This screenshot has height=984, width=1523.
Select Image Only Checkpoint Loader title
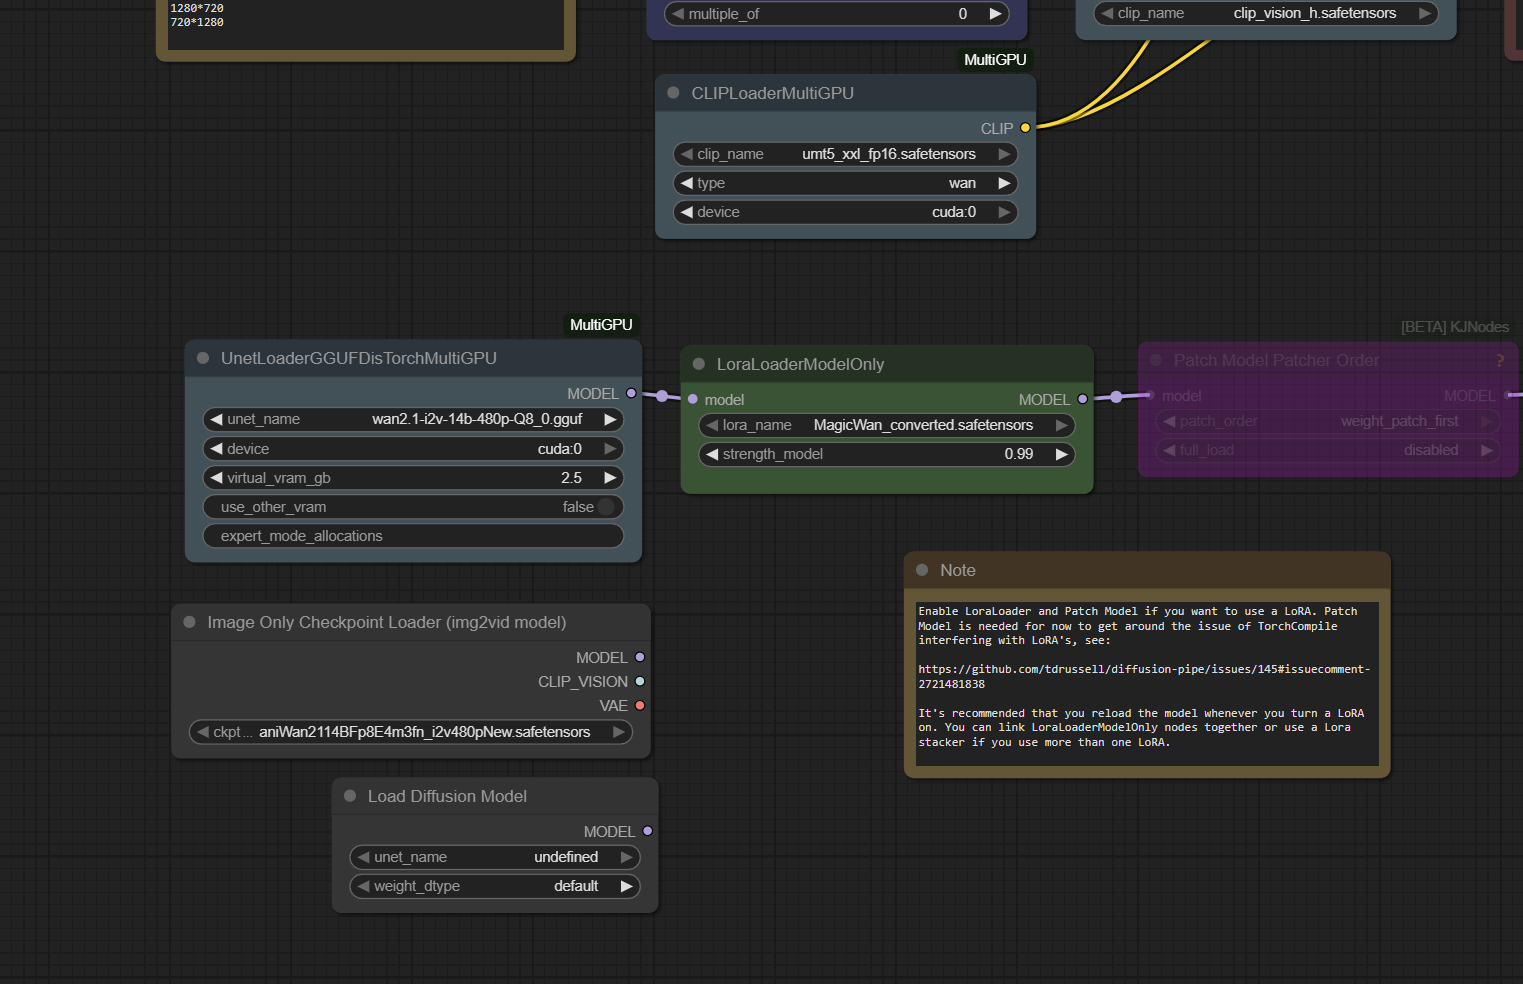(x=386, y=622)
